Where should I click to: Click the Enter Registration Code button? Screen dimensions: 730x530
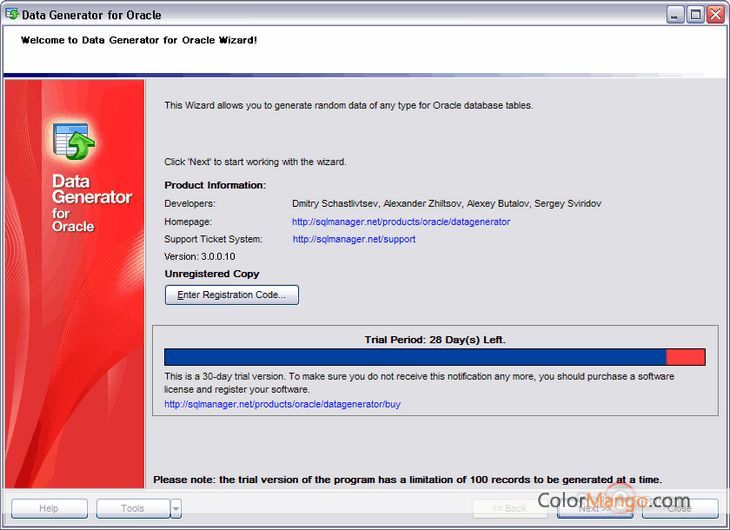(232, 295)
